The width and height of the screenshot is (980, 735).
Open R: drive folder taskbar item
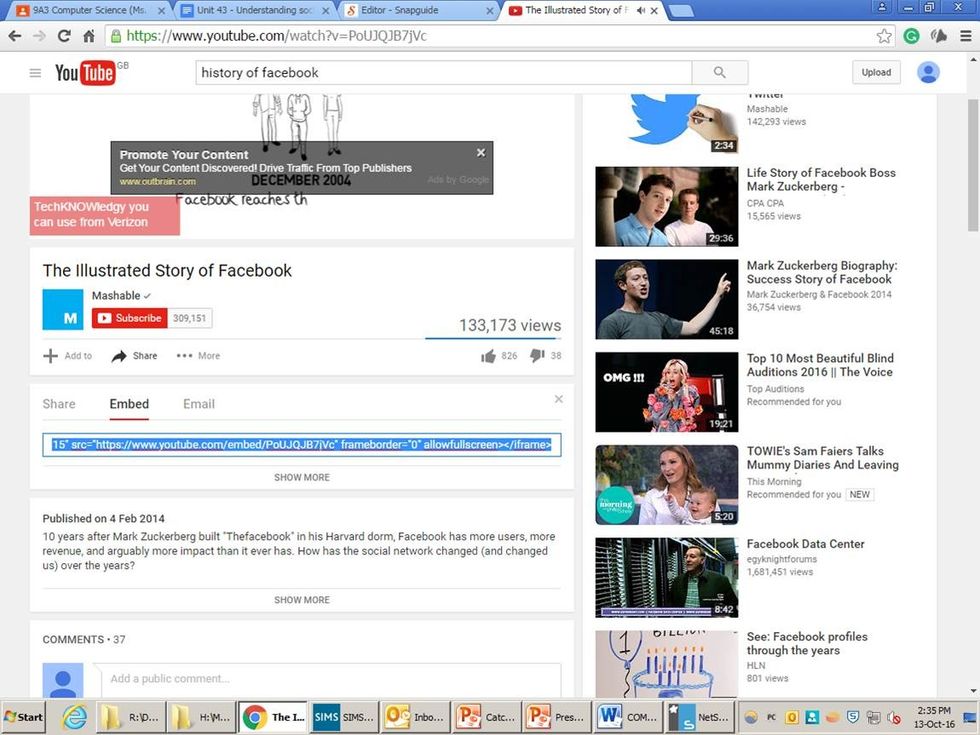coord(131,717)
